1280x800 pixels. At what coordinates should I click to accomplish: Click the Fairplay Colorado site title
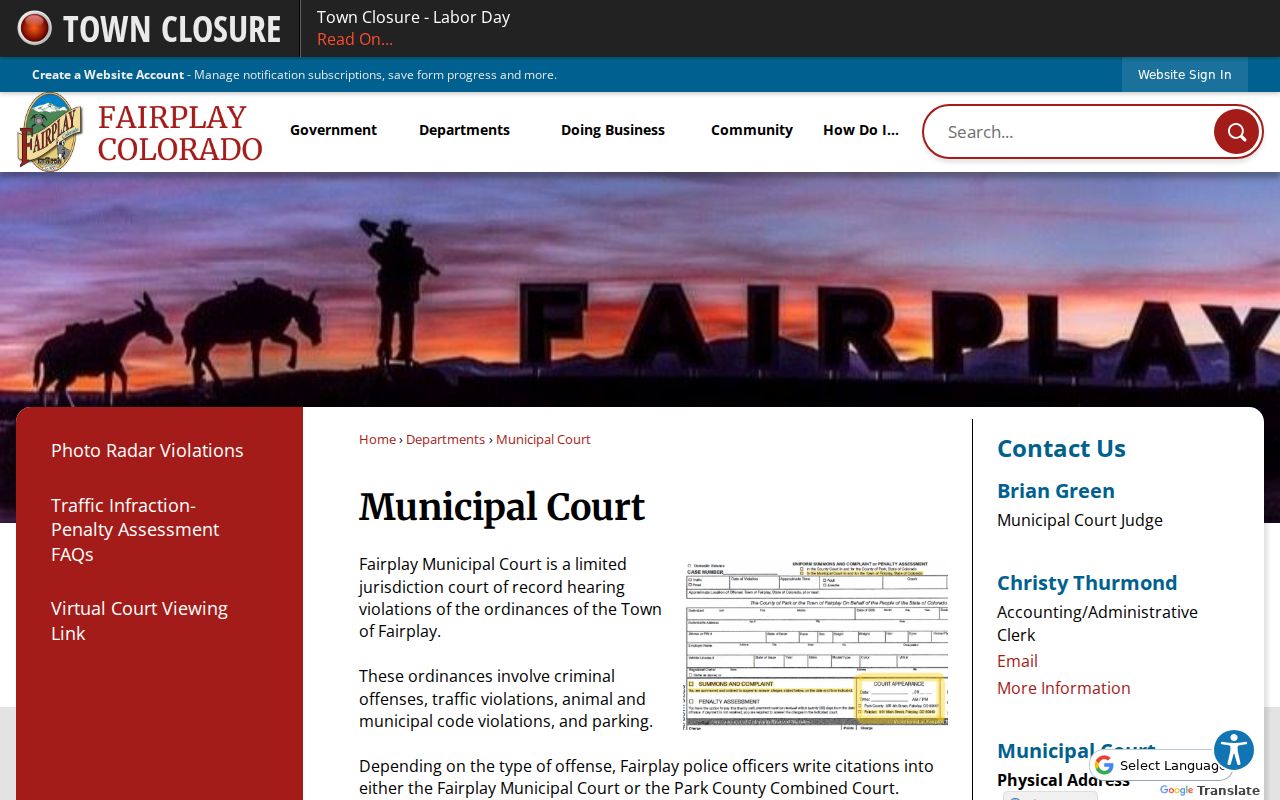pos(180,133)
